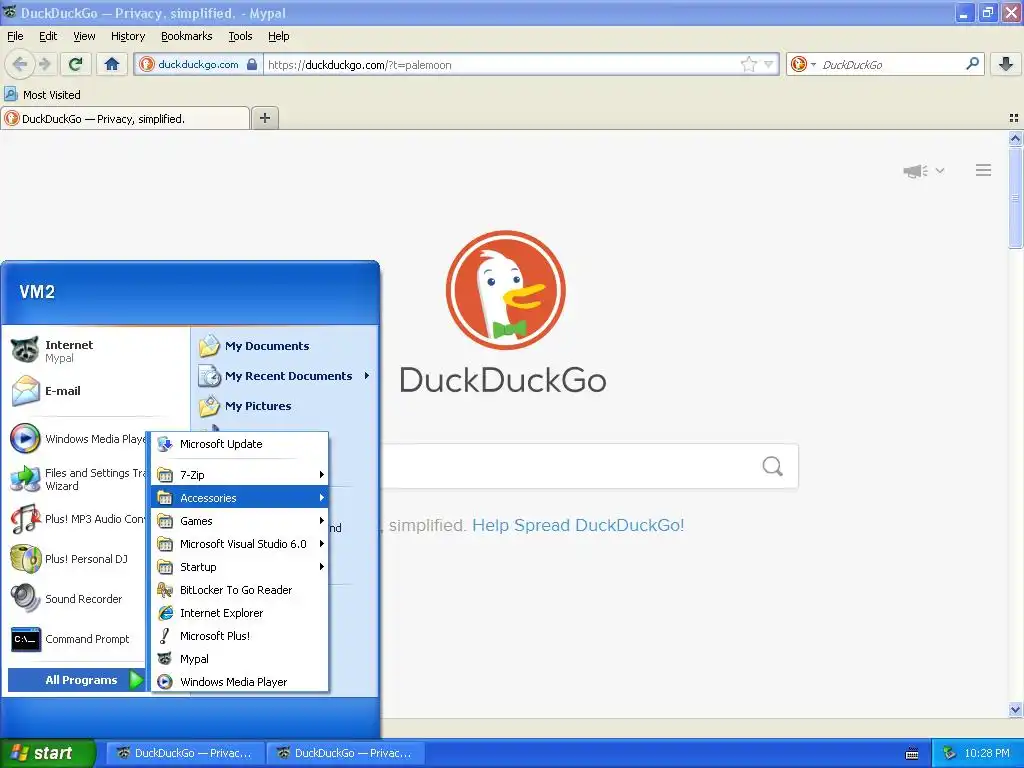Bookmark this page with the star icon
This screenshot has height=768, width=1024.
[x=748, y=64]
